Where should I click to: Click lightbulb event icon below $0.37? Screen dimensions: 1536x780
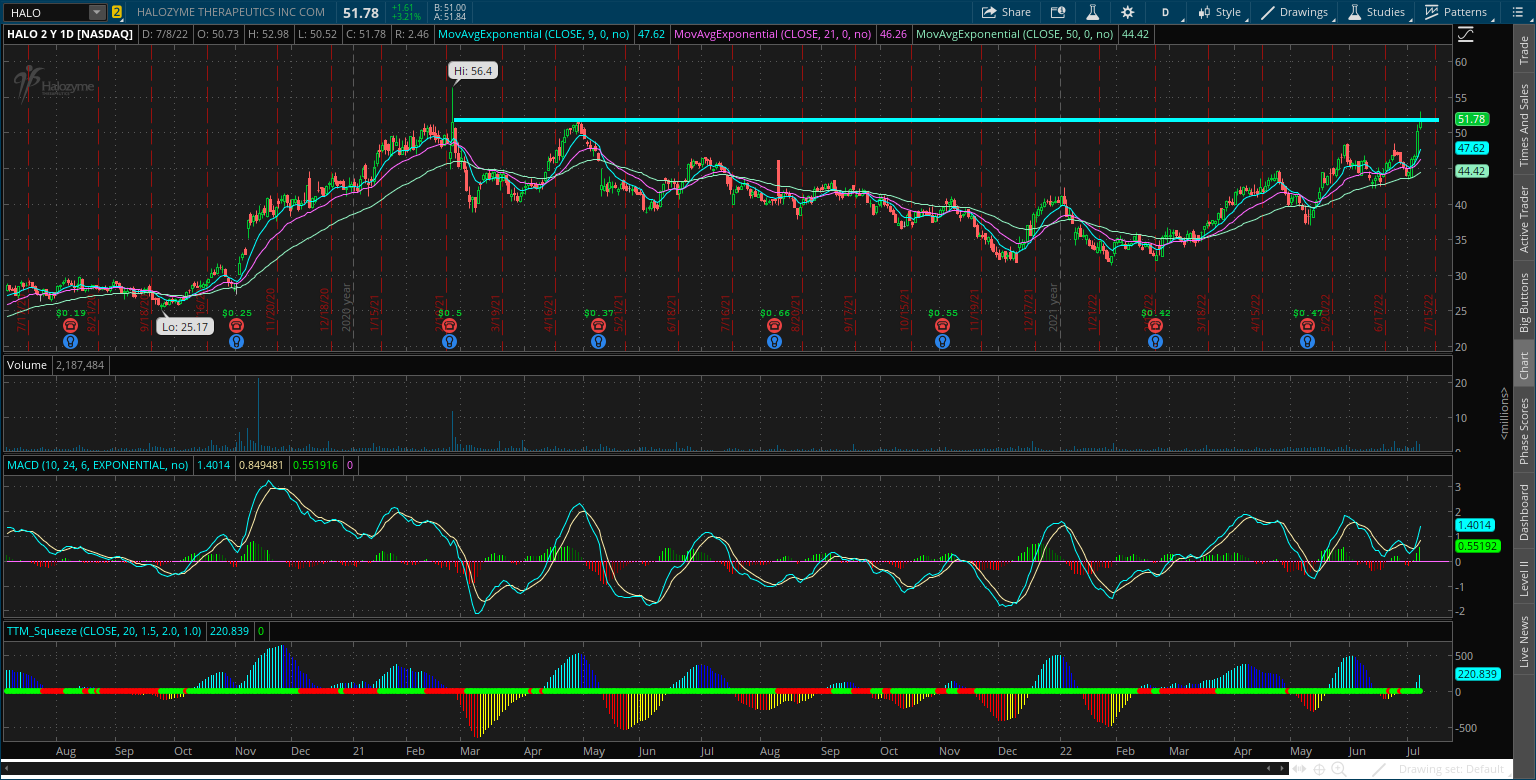pos(598,341)
